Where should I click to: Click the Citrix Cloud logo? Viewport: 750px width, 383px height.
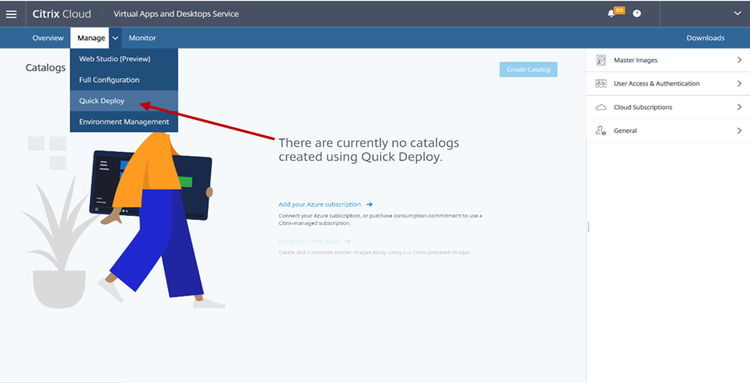click(62, 14)
